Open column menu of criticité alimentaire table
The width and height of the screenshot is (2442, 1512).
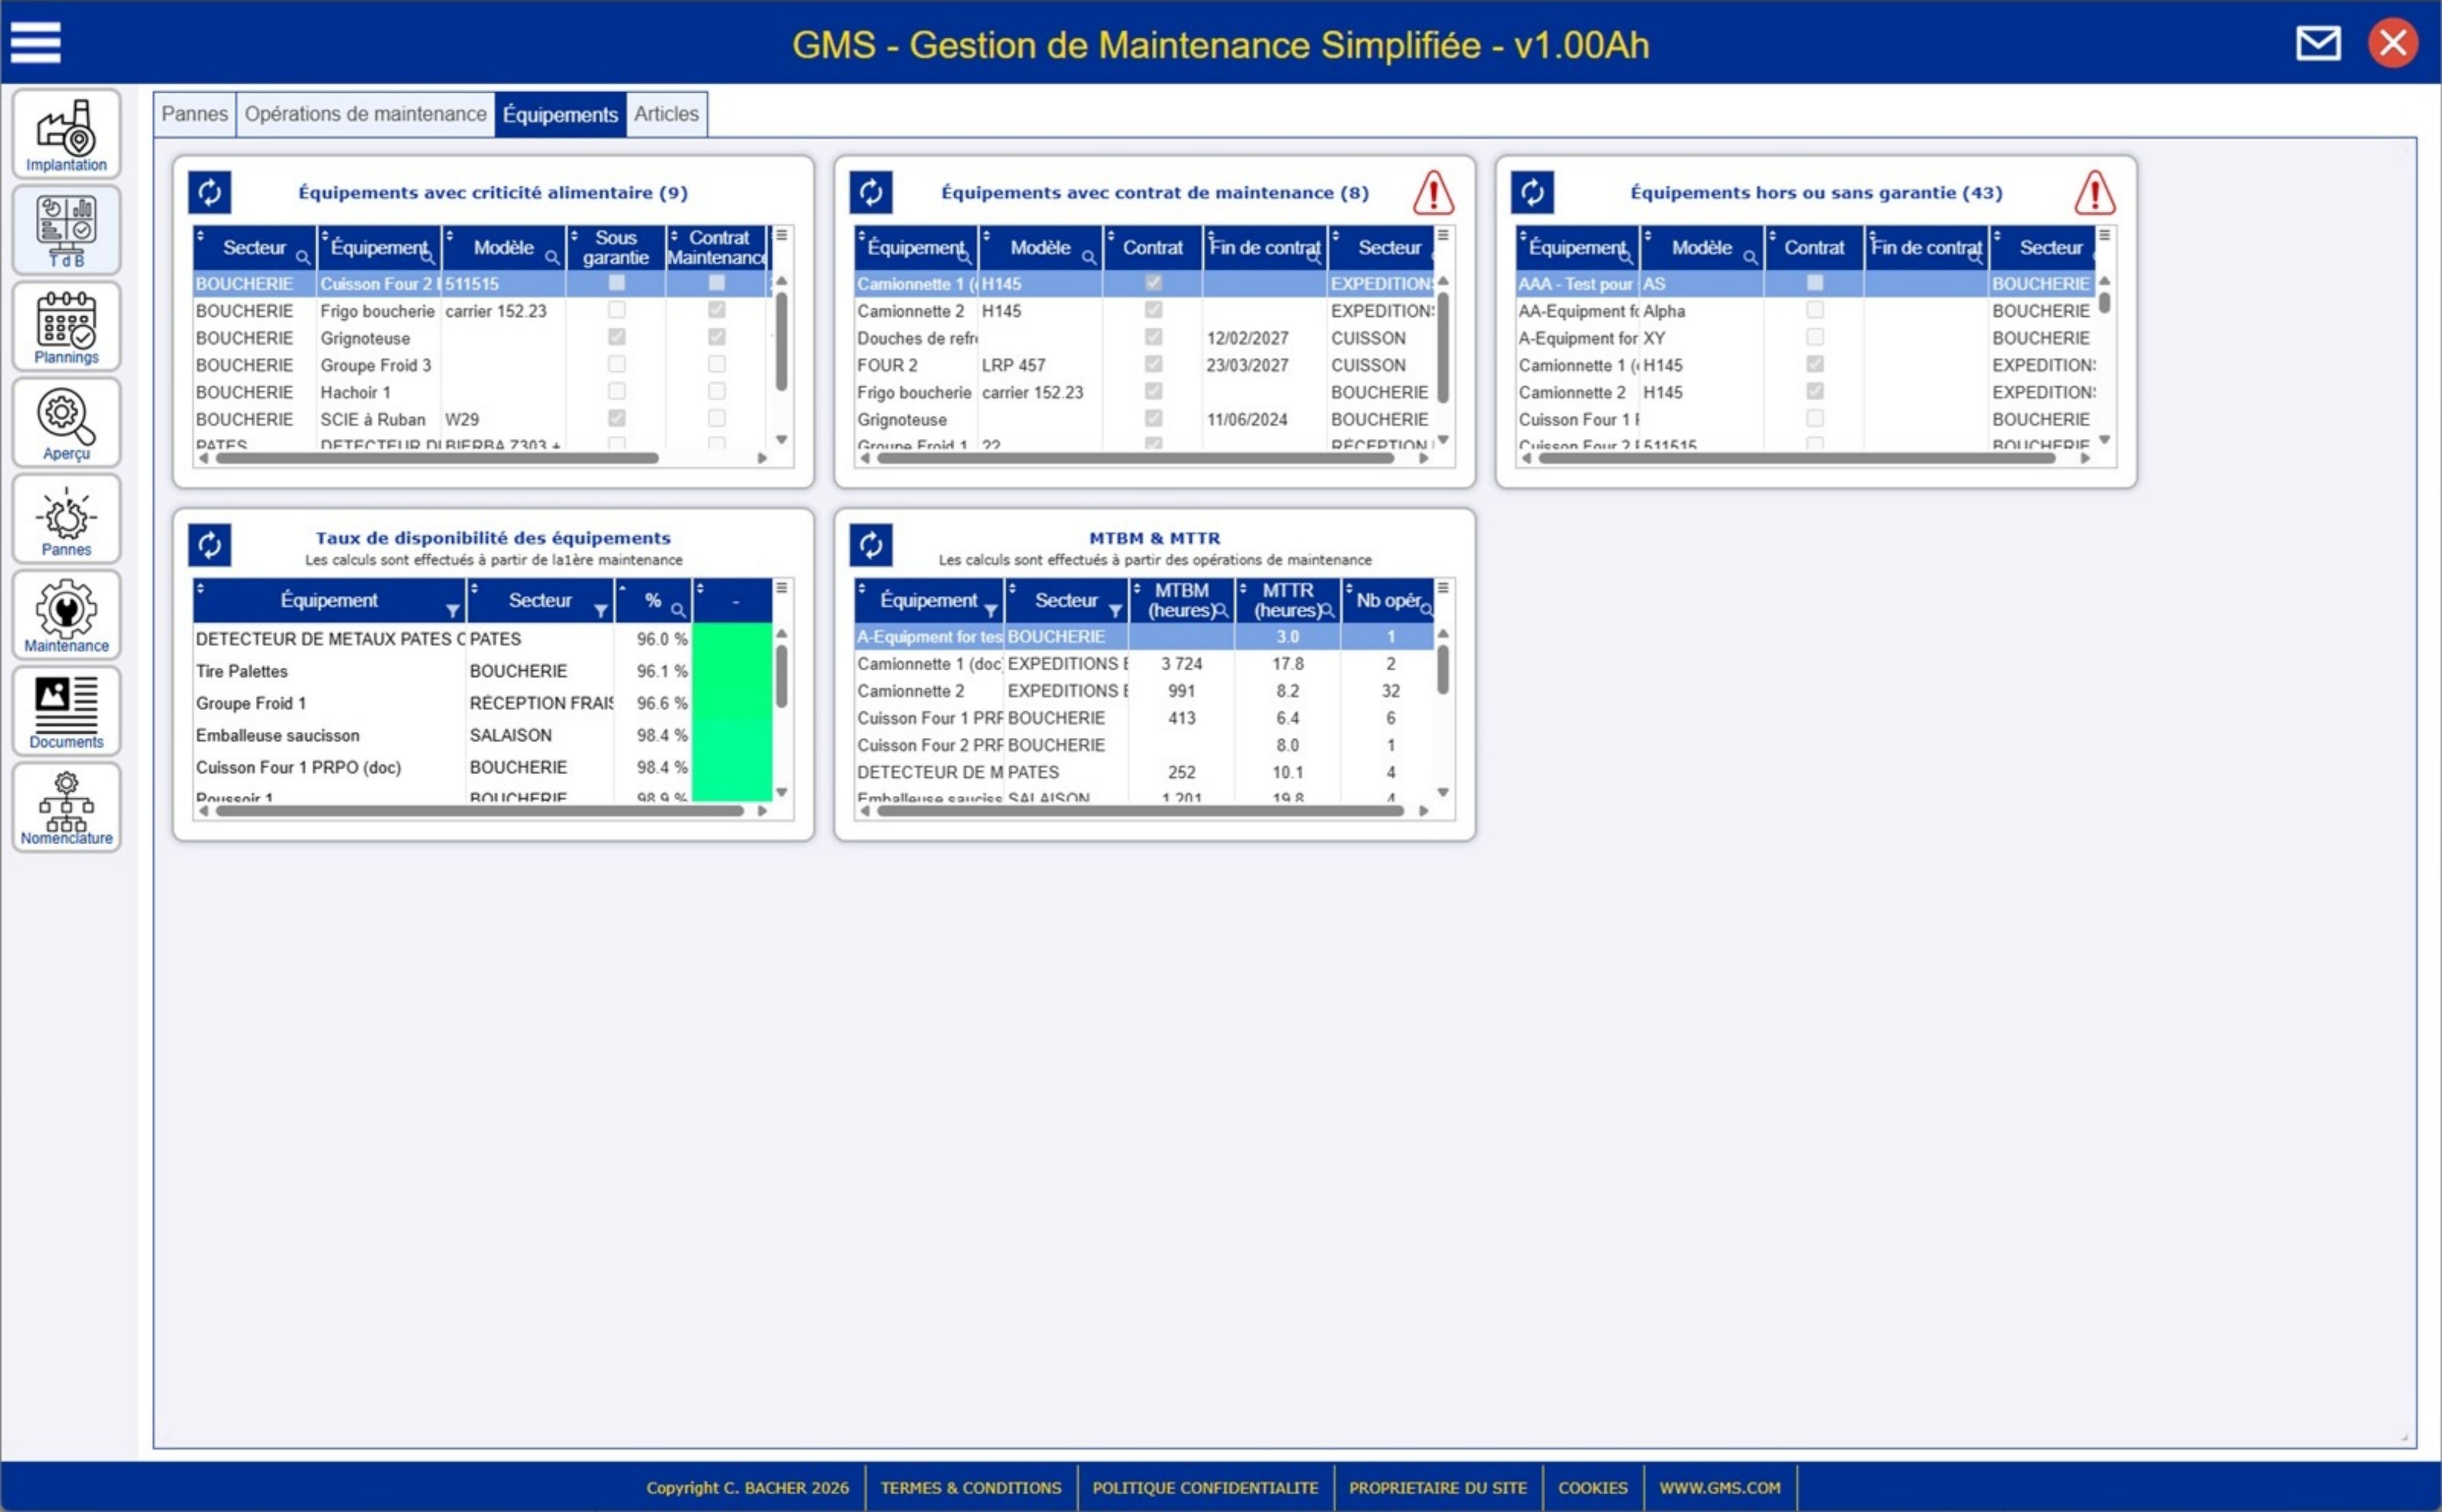(781, 235)
